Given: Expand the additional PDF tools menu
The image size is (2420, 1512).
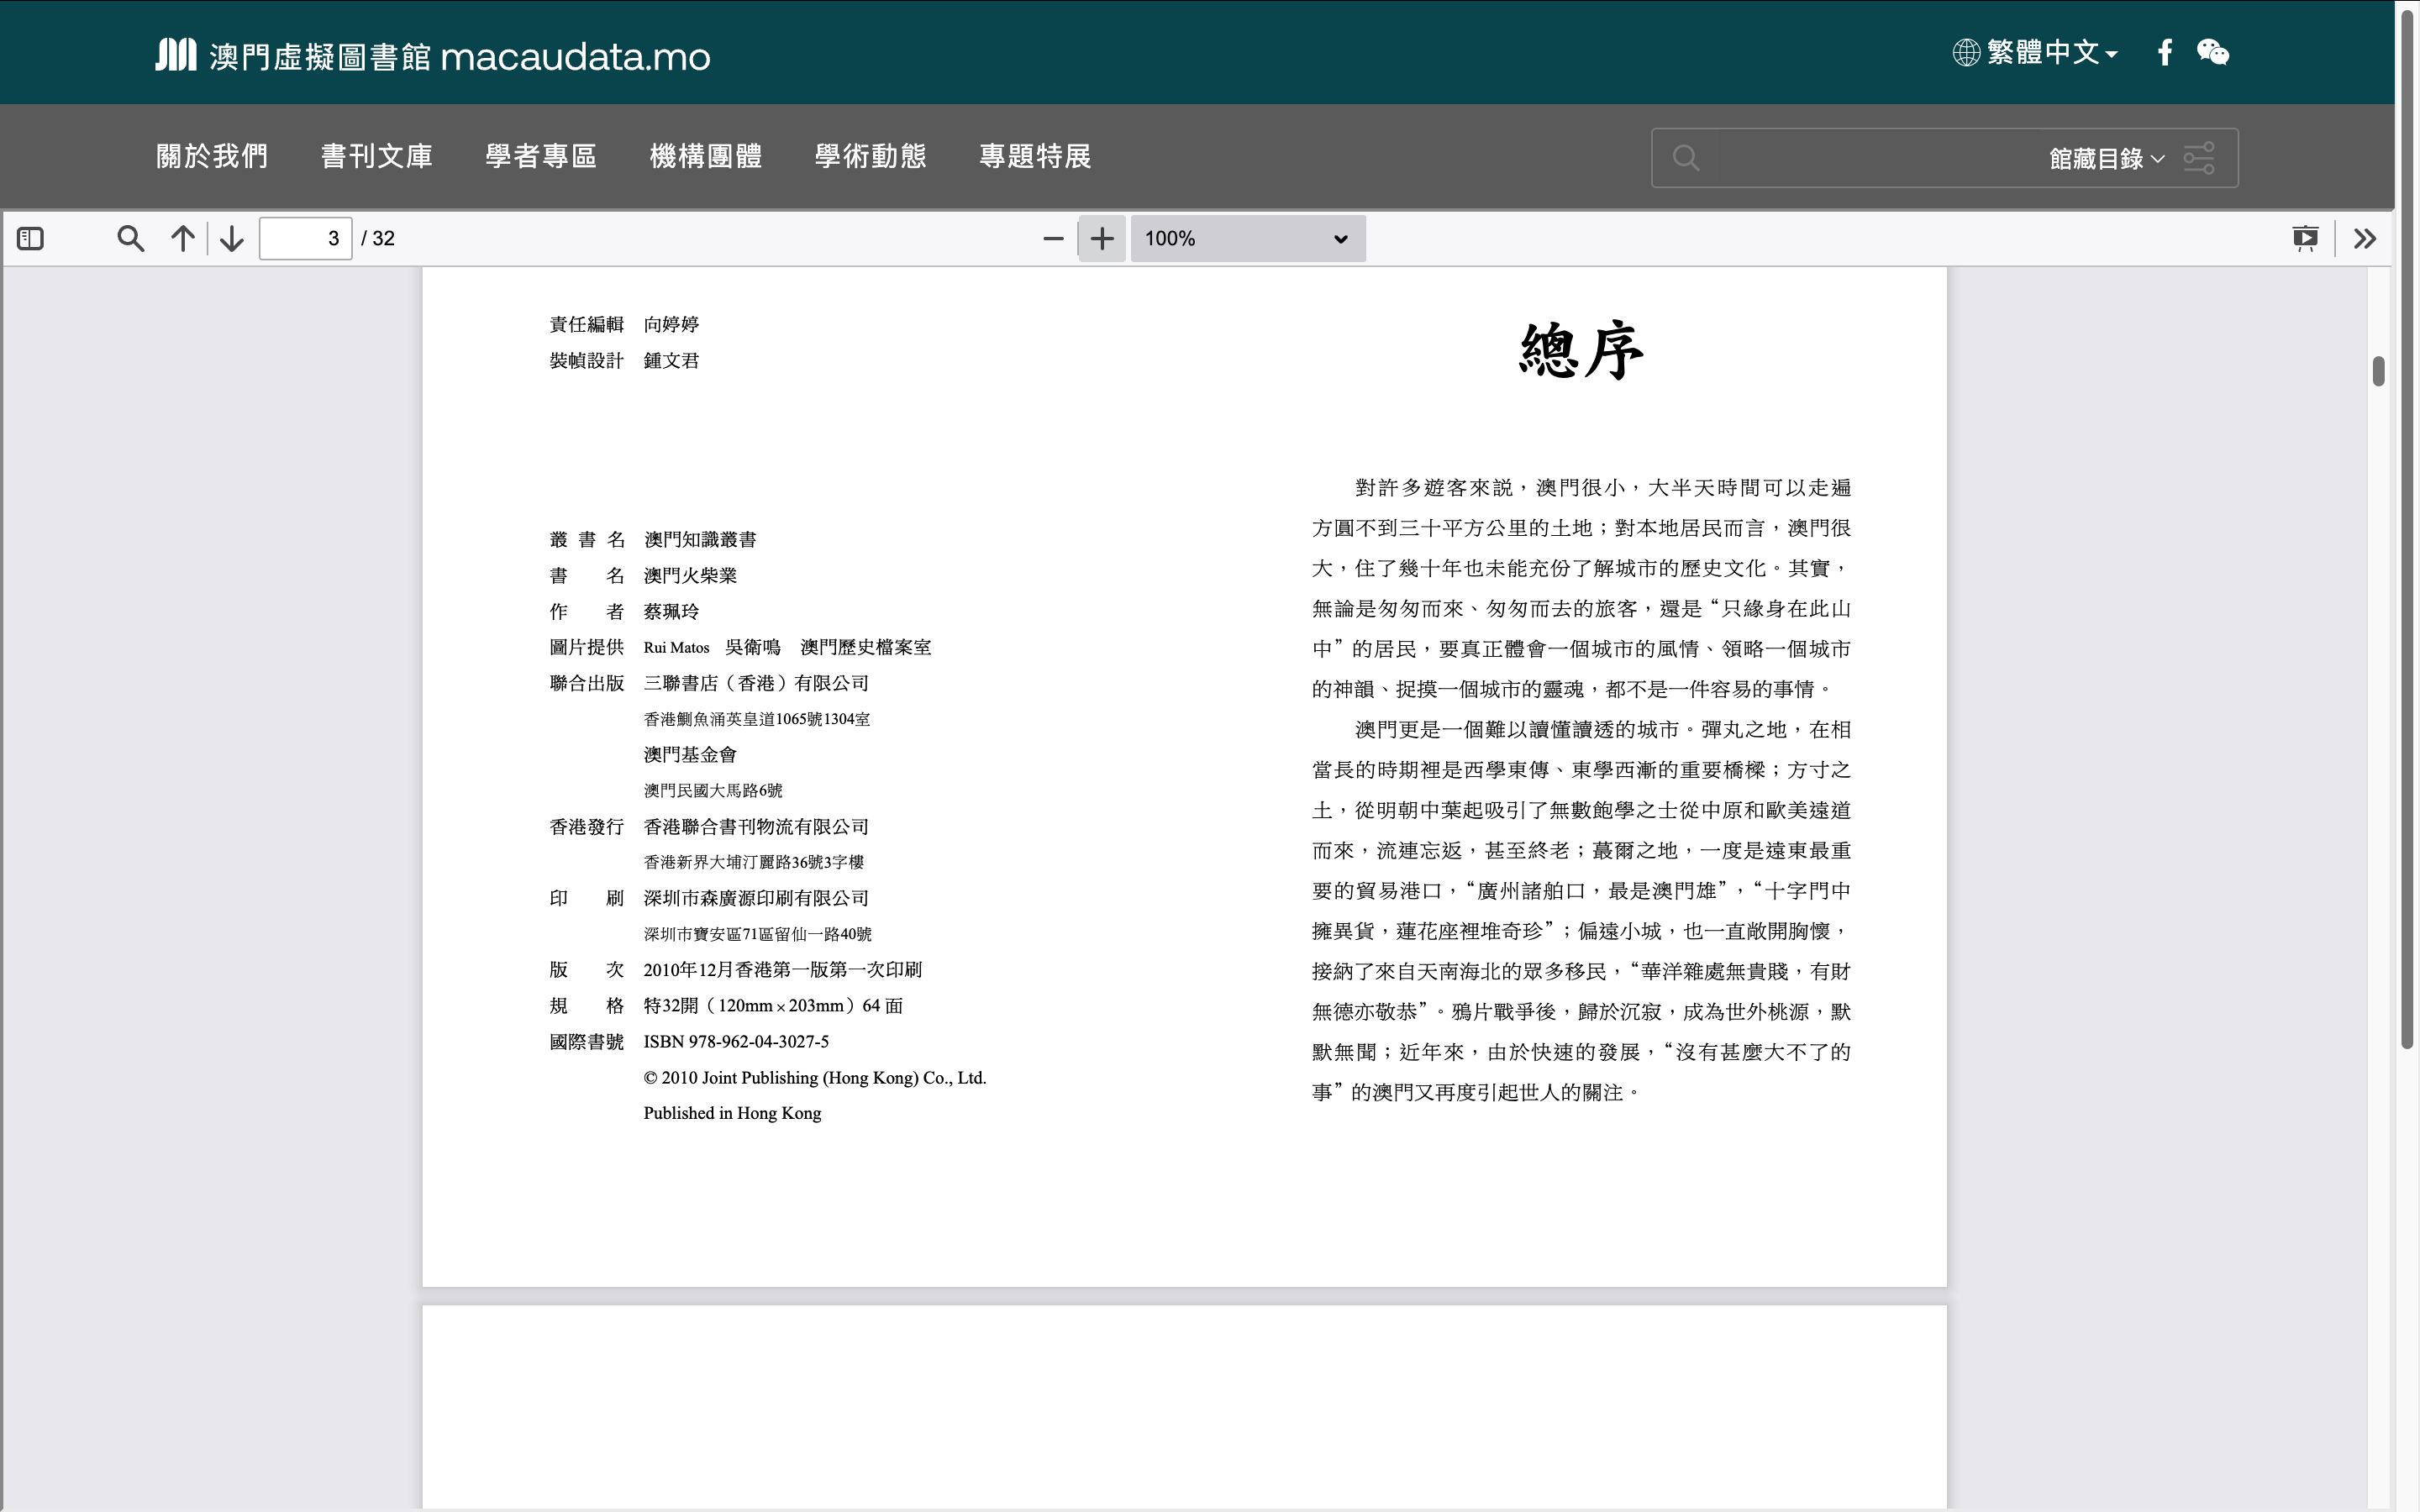Looking at the screenshot, I should pyautogui.click(x=2365, y=238).
